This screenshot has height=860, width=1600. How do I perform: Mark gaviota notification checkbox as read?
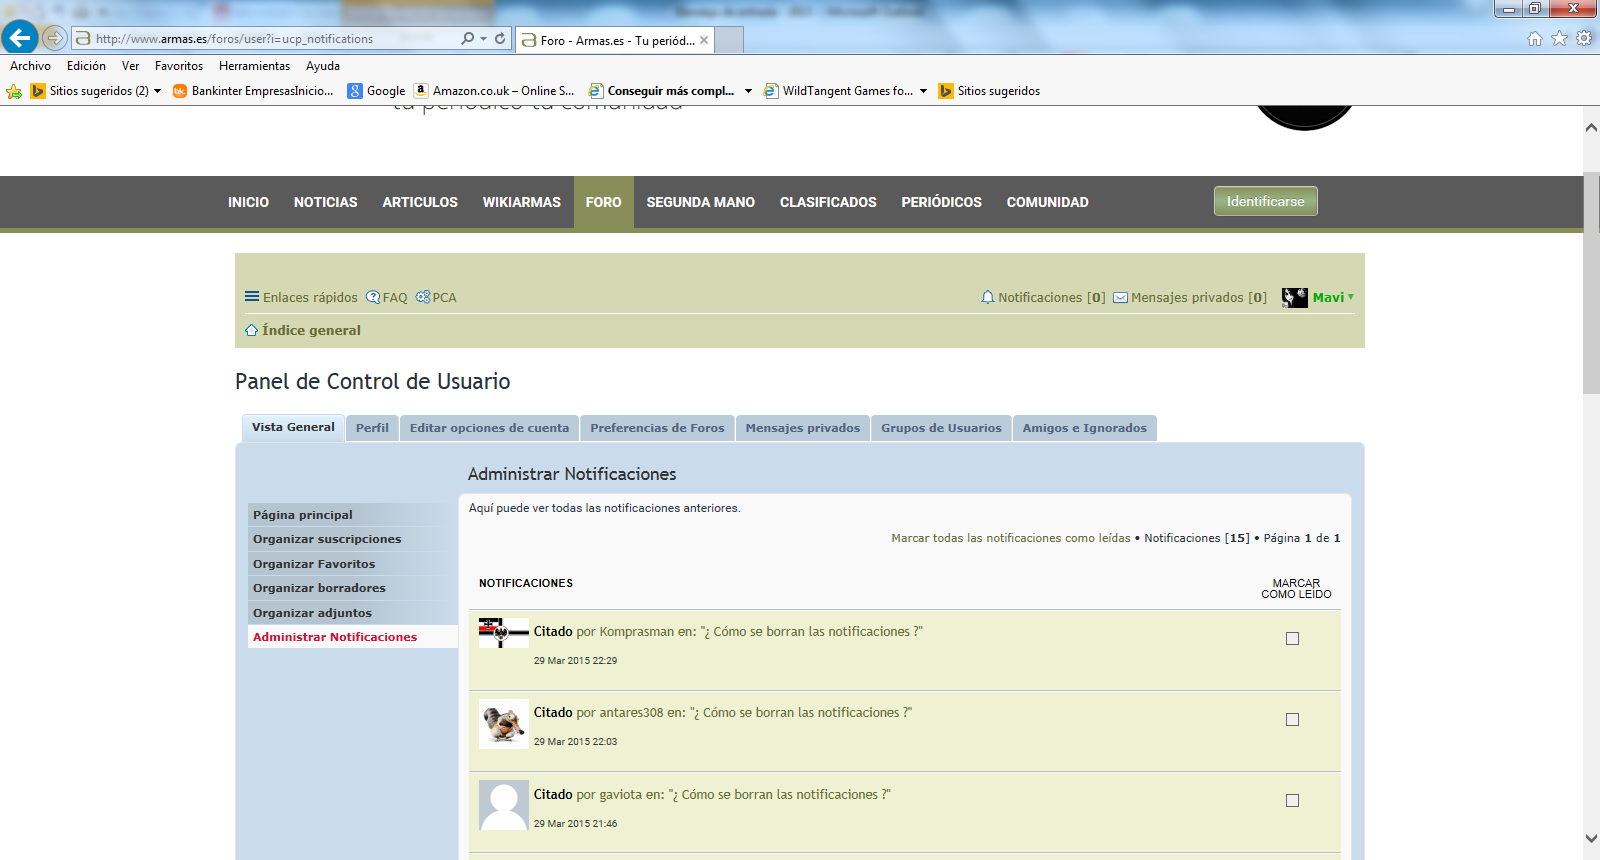pyautogui.click(x=1292, y=801)
